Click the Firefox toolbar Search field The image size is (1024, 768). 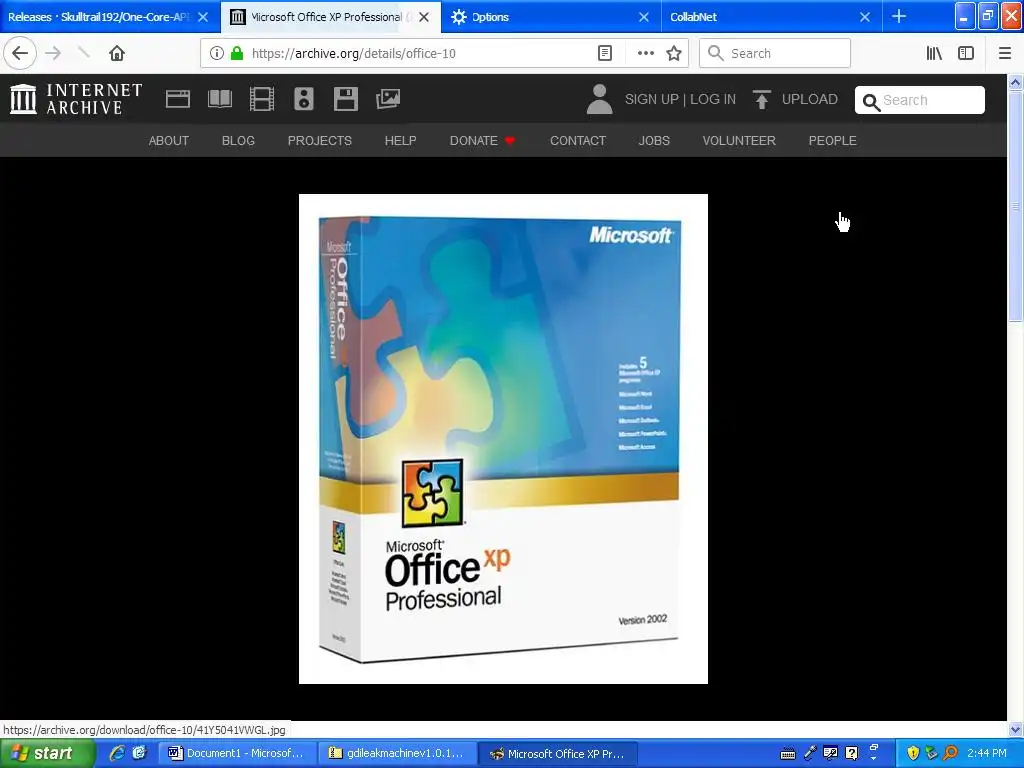[x=775, y=53]
